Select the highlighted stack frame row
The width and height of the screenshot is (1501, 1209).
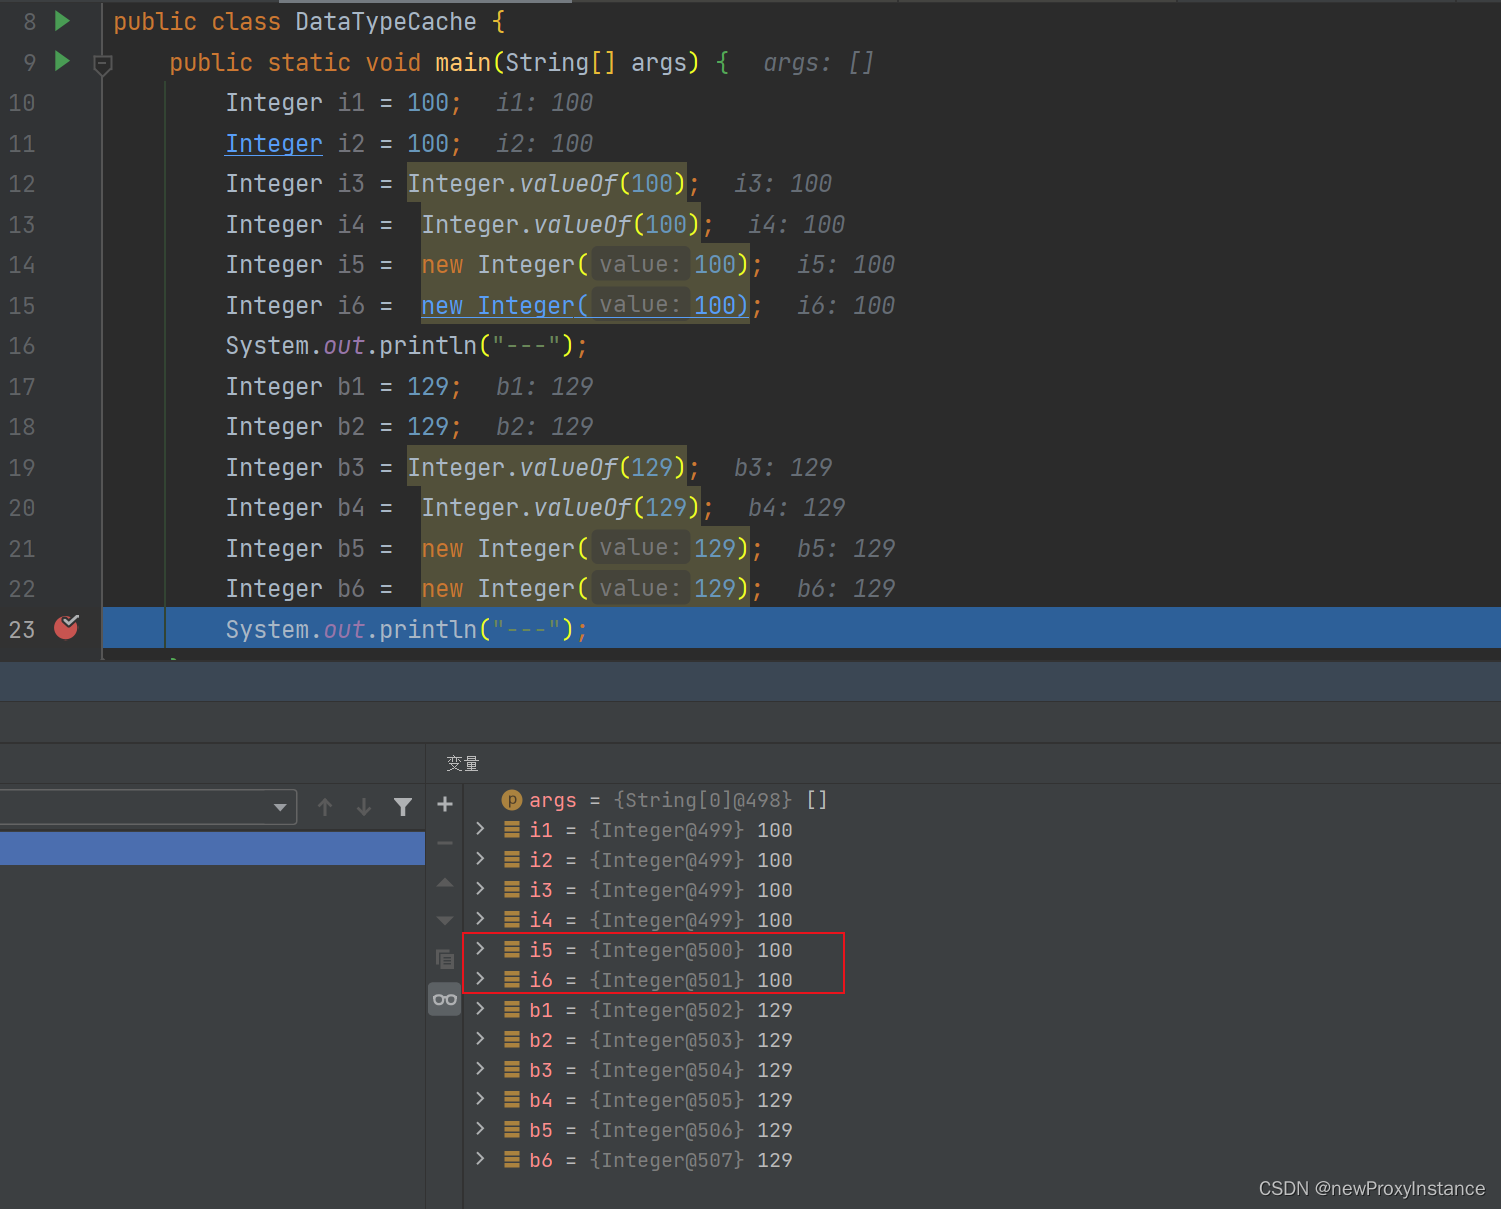click(212, 849)
